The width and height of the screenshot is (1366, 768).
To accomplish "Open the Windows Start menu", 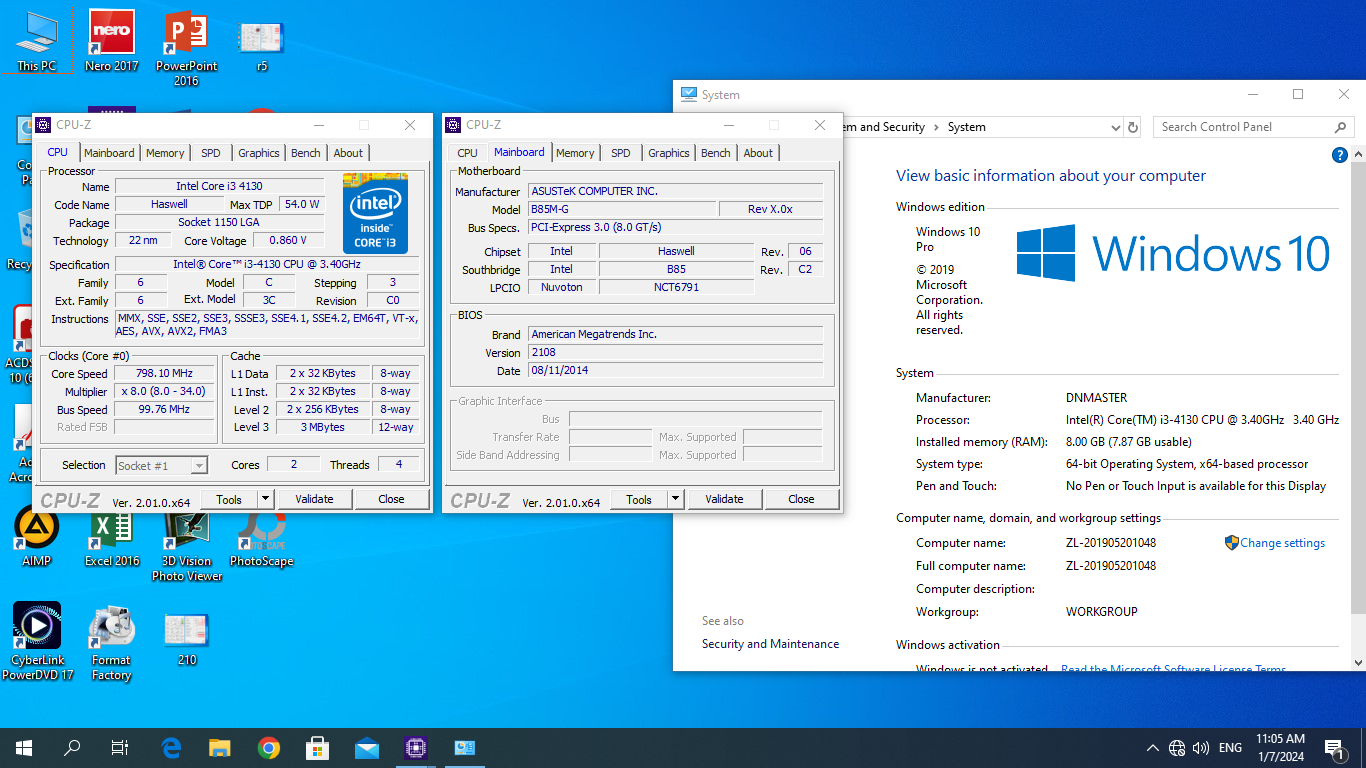I will 24,747.
